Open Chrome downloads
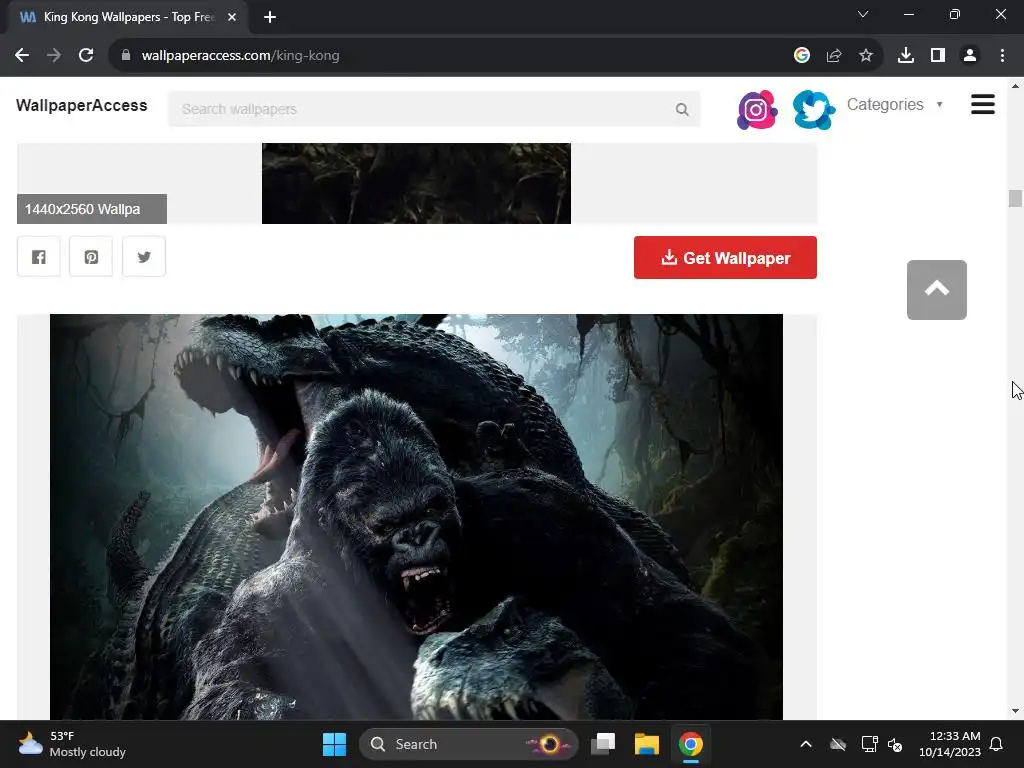 pos(906,56)
